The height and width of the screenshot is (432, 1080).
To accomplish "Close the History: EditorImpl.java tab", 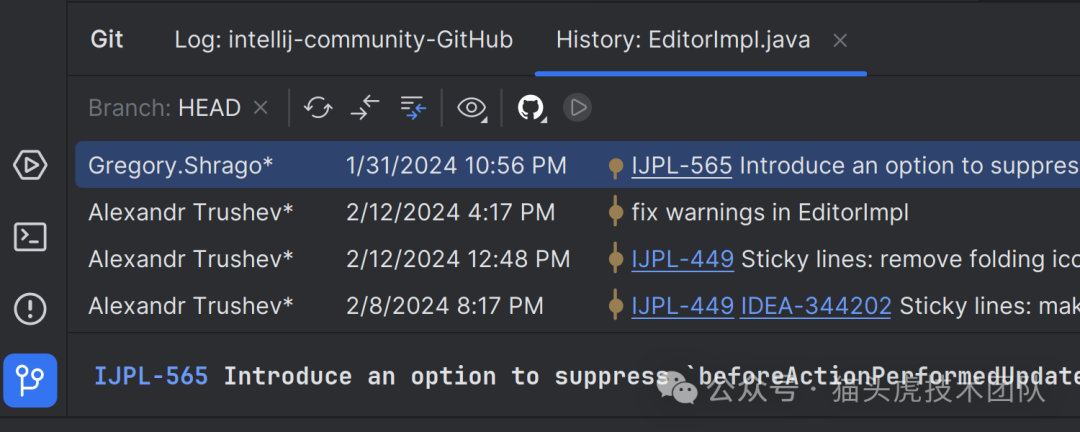I will point(841,41).
